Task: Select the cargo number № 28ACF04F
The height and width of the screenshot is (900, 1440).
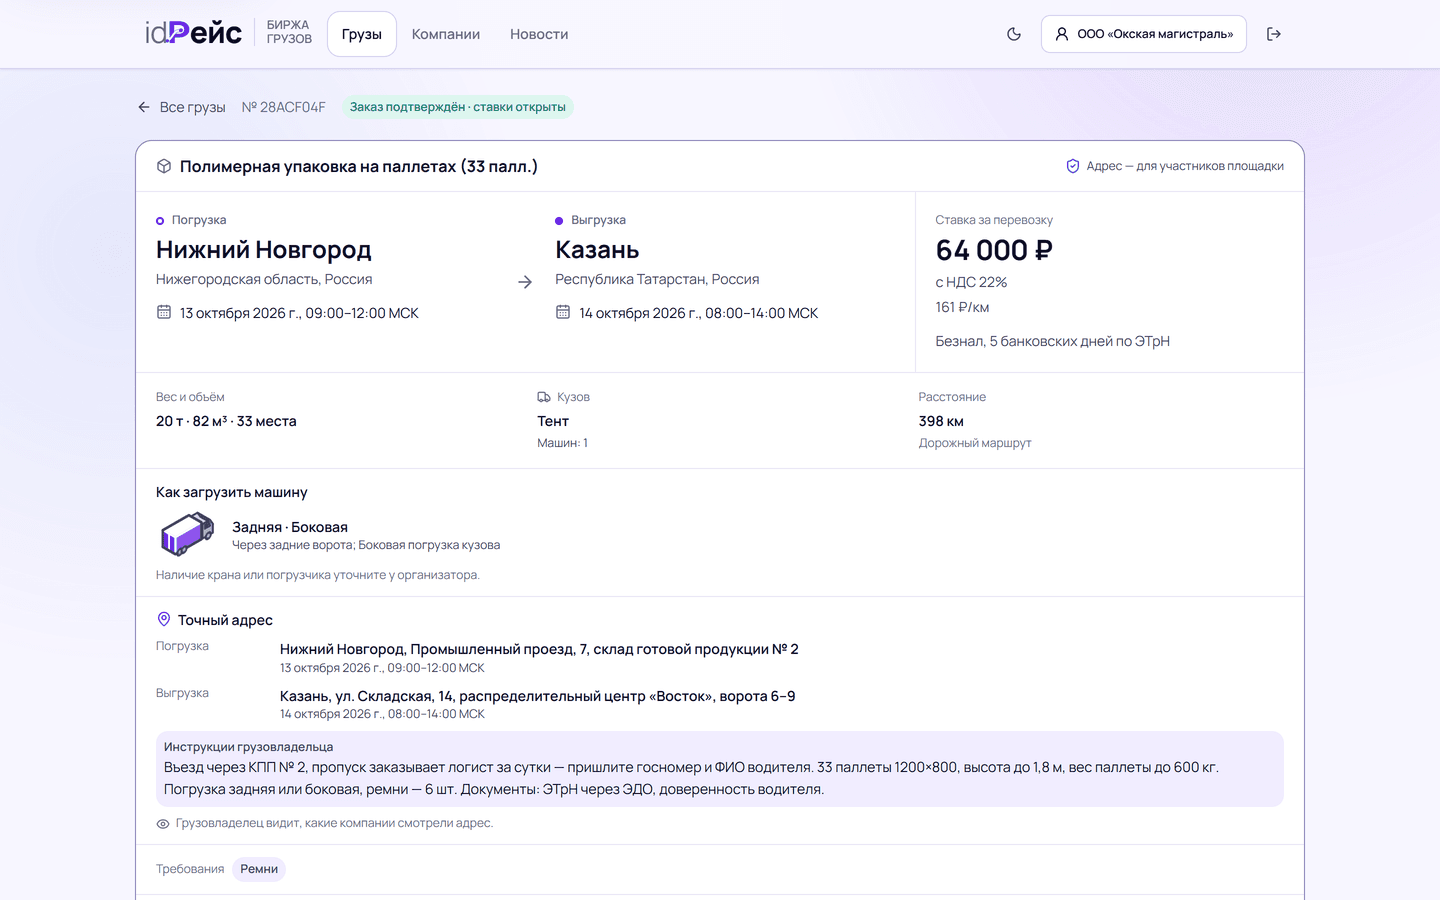Action: click(x=284, y=107)
